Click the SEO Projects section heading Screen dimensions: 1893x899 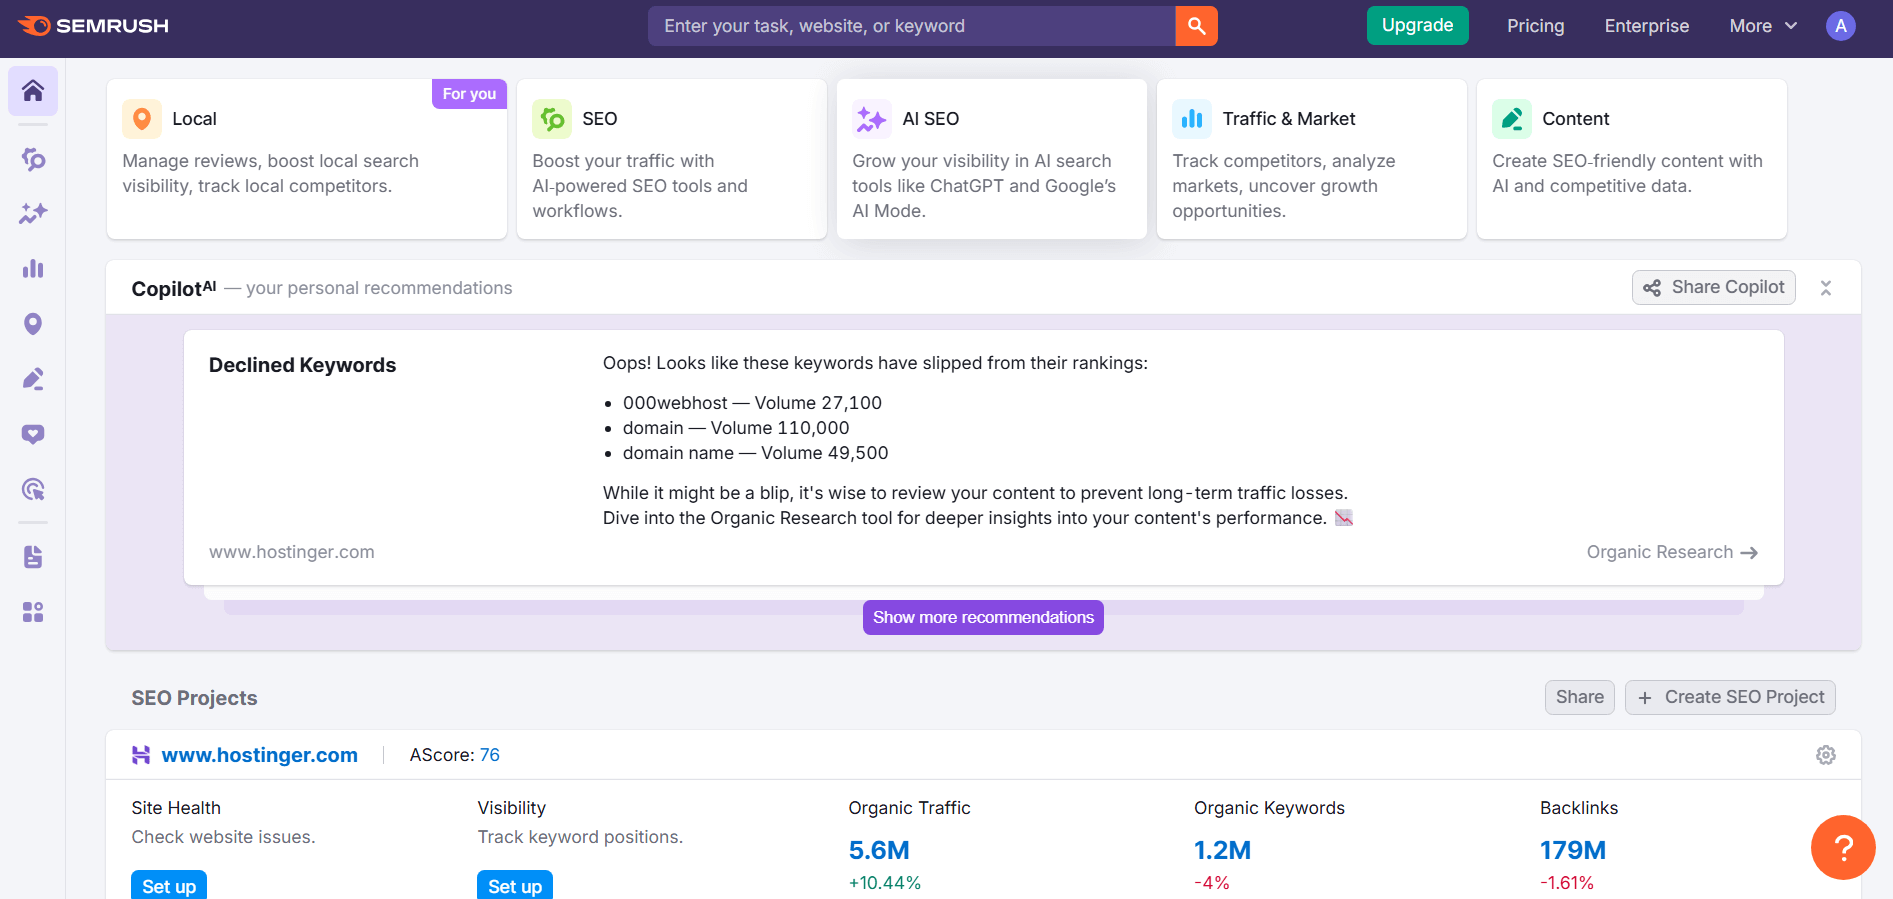point(194,698)
